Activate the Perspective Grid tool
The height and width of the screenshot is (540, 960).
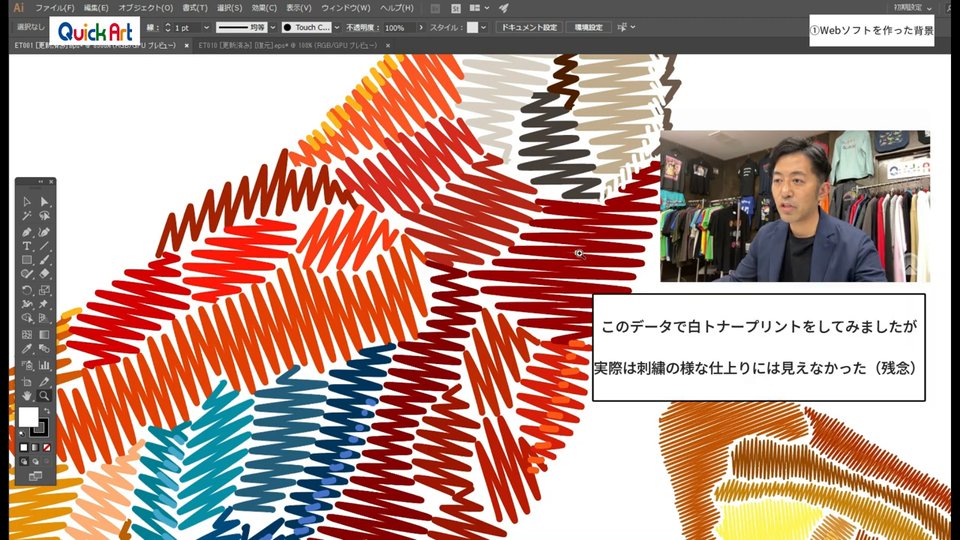click(x=44, y=318)
